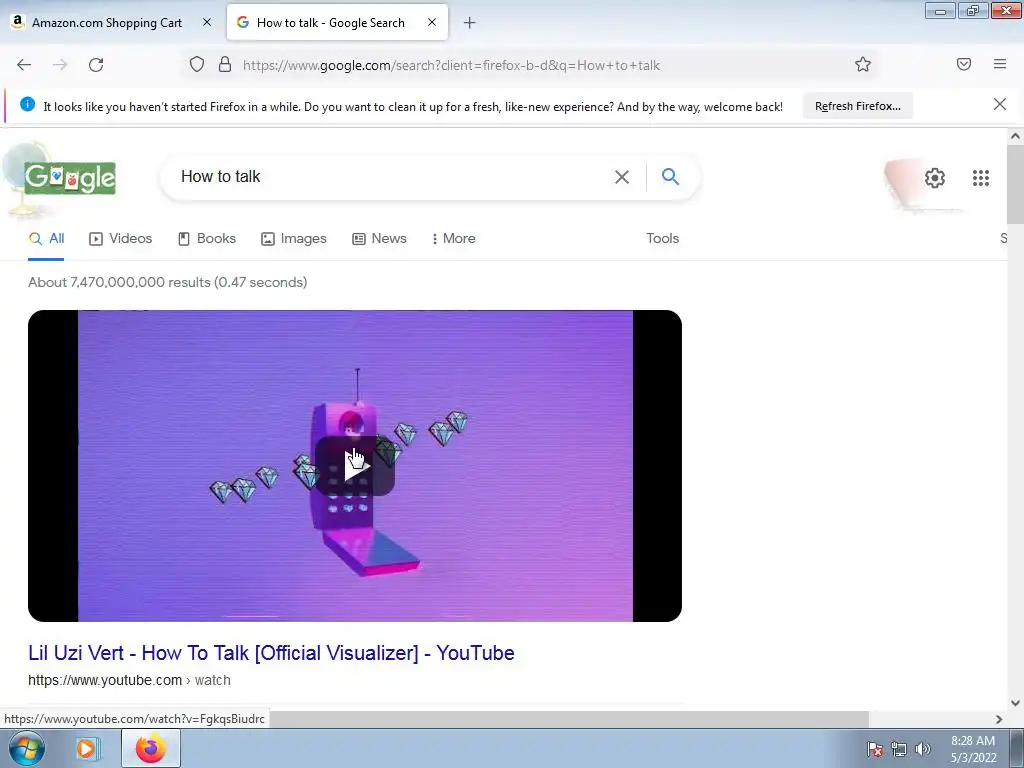This screenshot has width=1024, height=768.
Task: Click inside the Google search box
Action: [x=392, y=176]
